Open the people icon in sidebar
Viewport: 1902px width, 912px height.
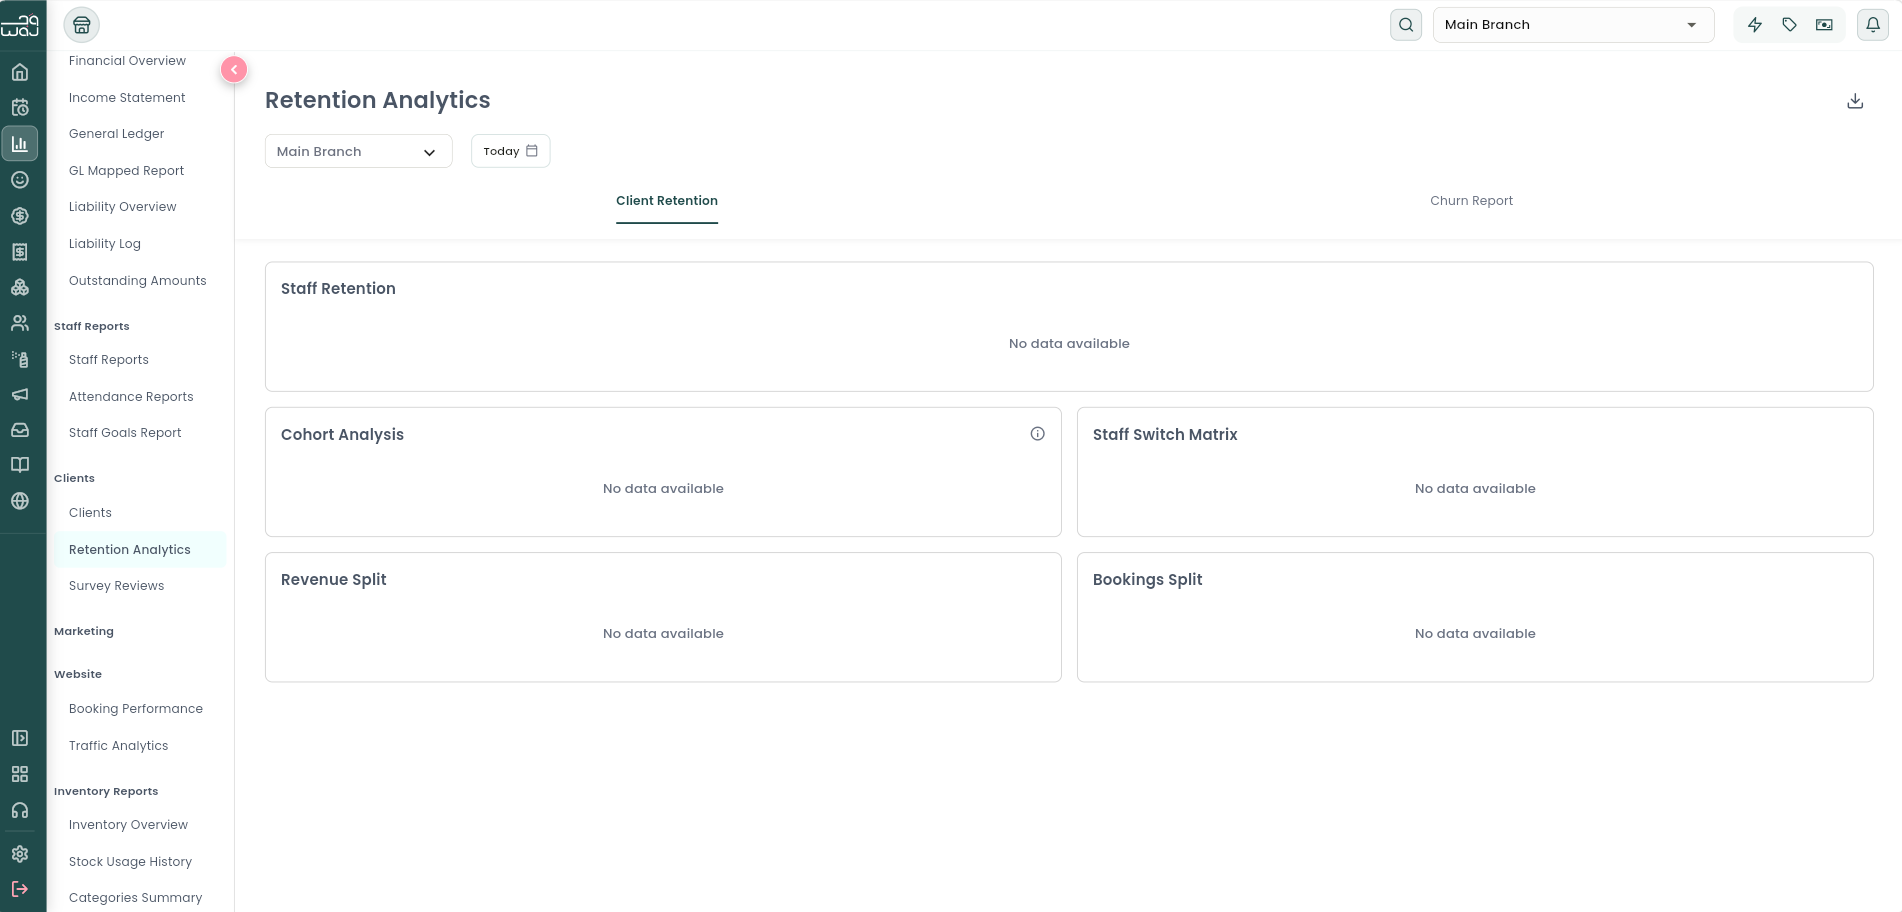click(20, 323)
